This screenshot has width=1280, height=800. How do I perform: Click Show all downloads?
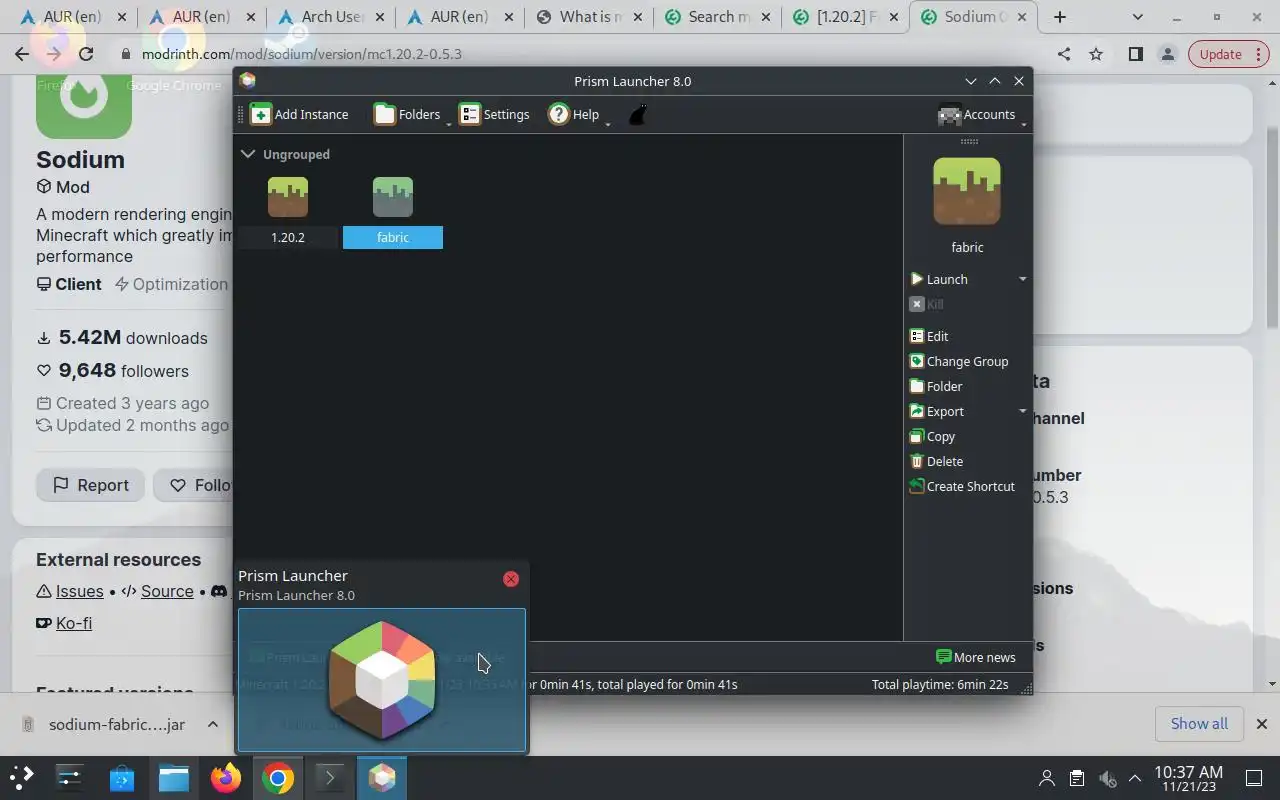[x=1199, y=723]
